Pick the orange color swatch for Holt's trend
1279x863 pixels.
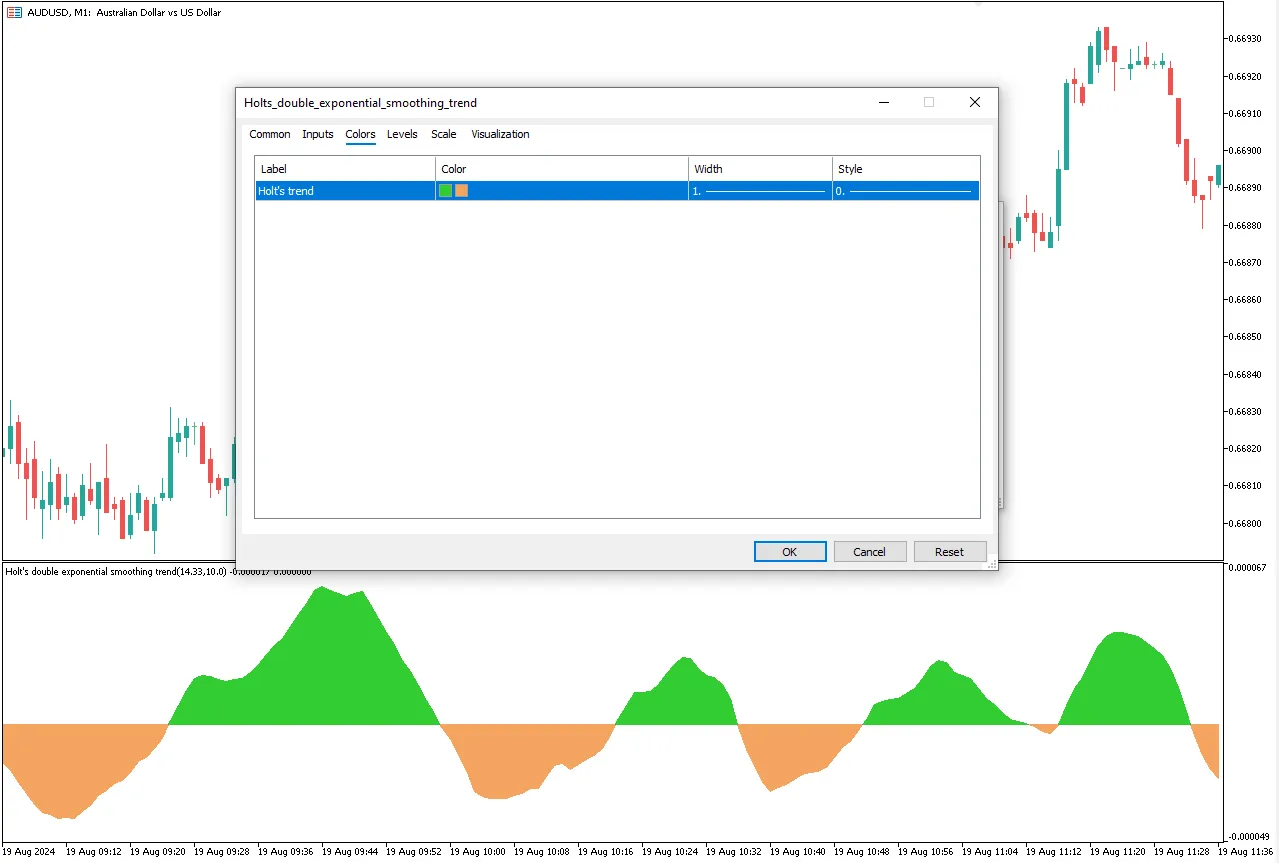coord(462,191)
